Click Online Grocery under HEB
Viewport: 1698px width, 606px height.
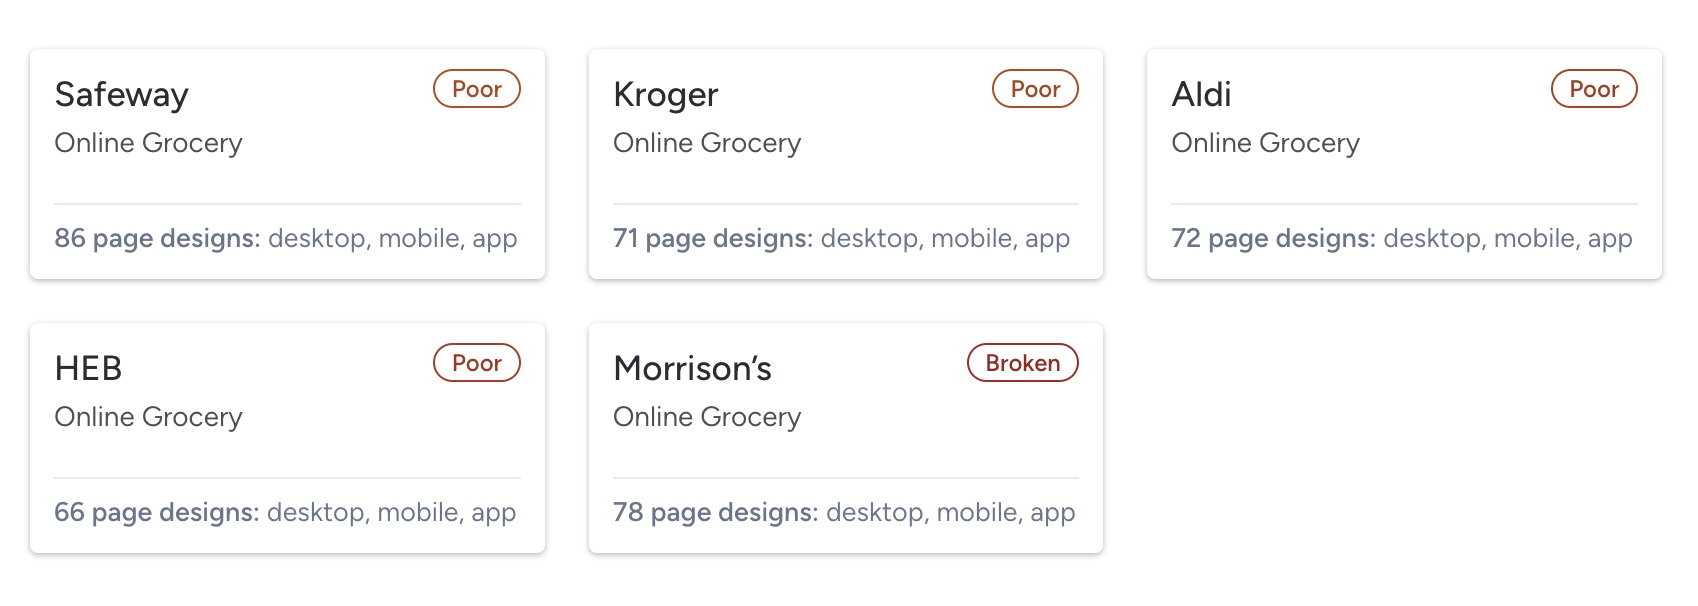click(149, 417)
